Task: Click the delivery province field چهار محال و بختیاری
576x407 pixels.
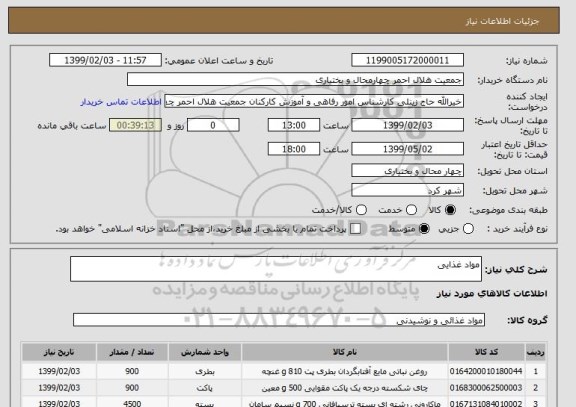Action: click(407, 171)
